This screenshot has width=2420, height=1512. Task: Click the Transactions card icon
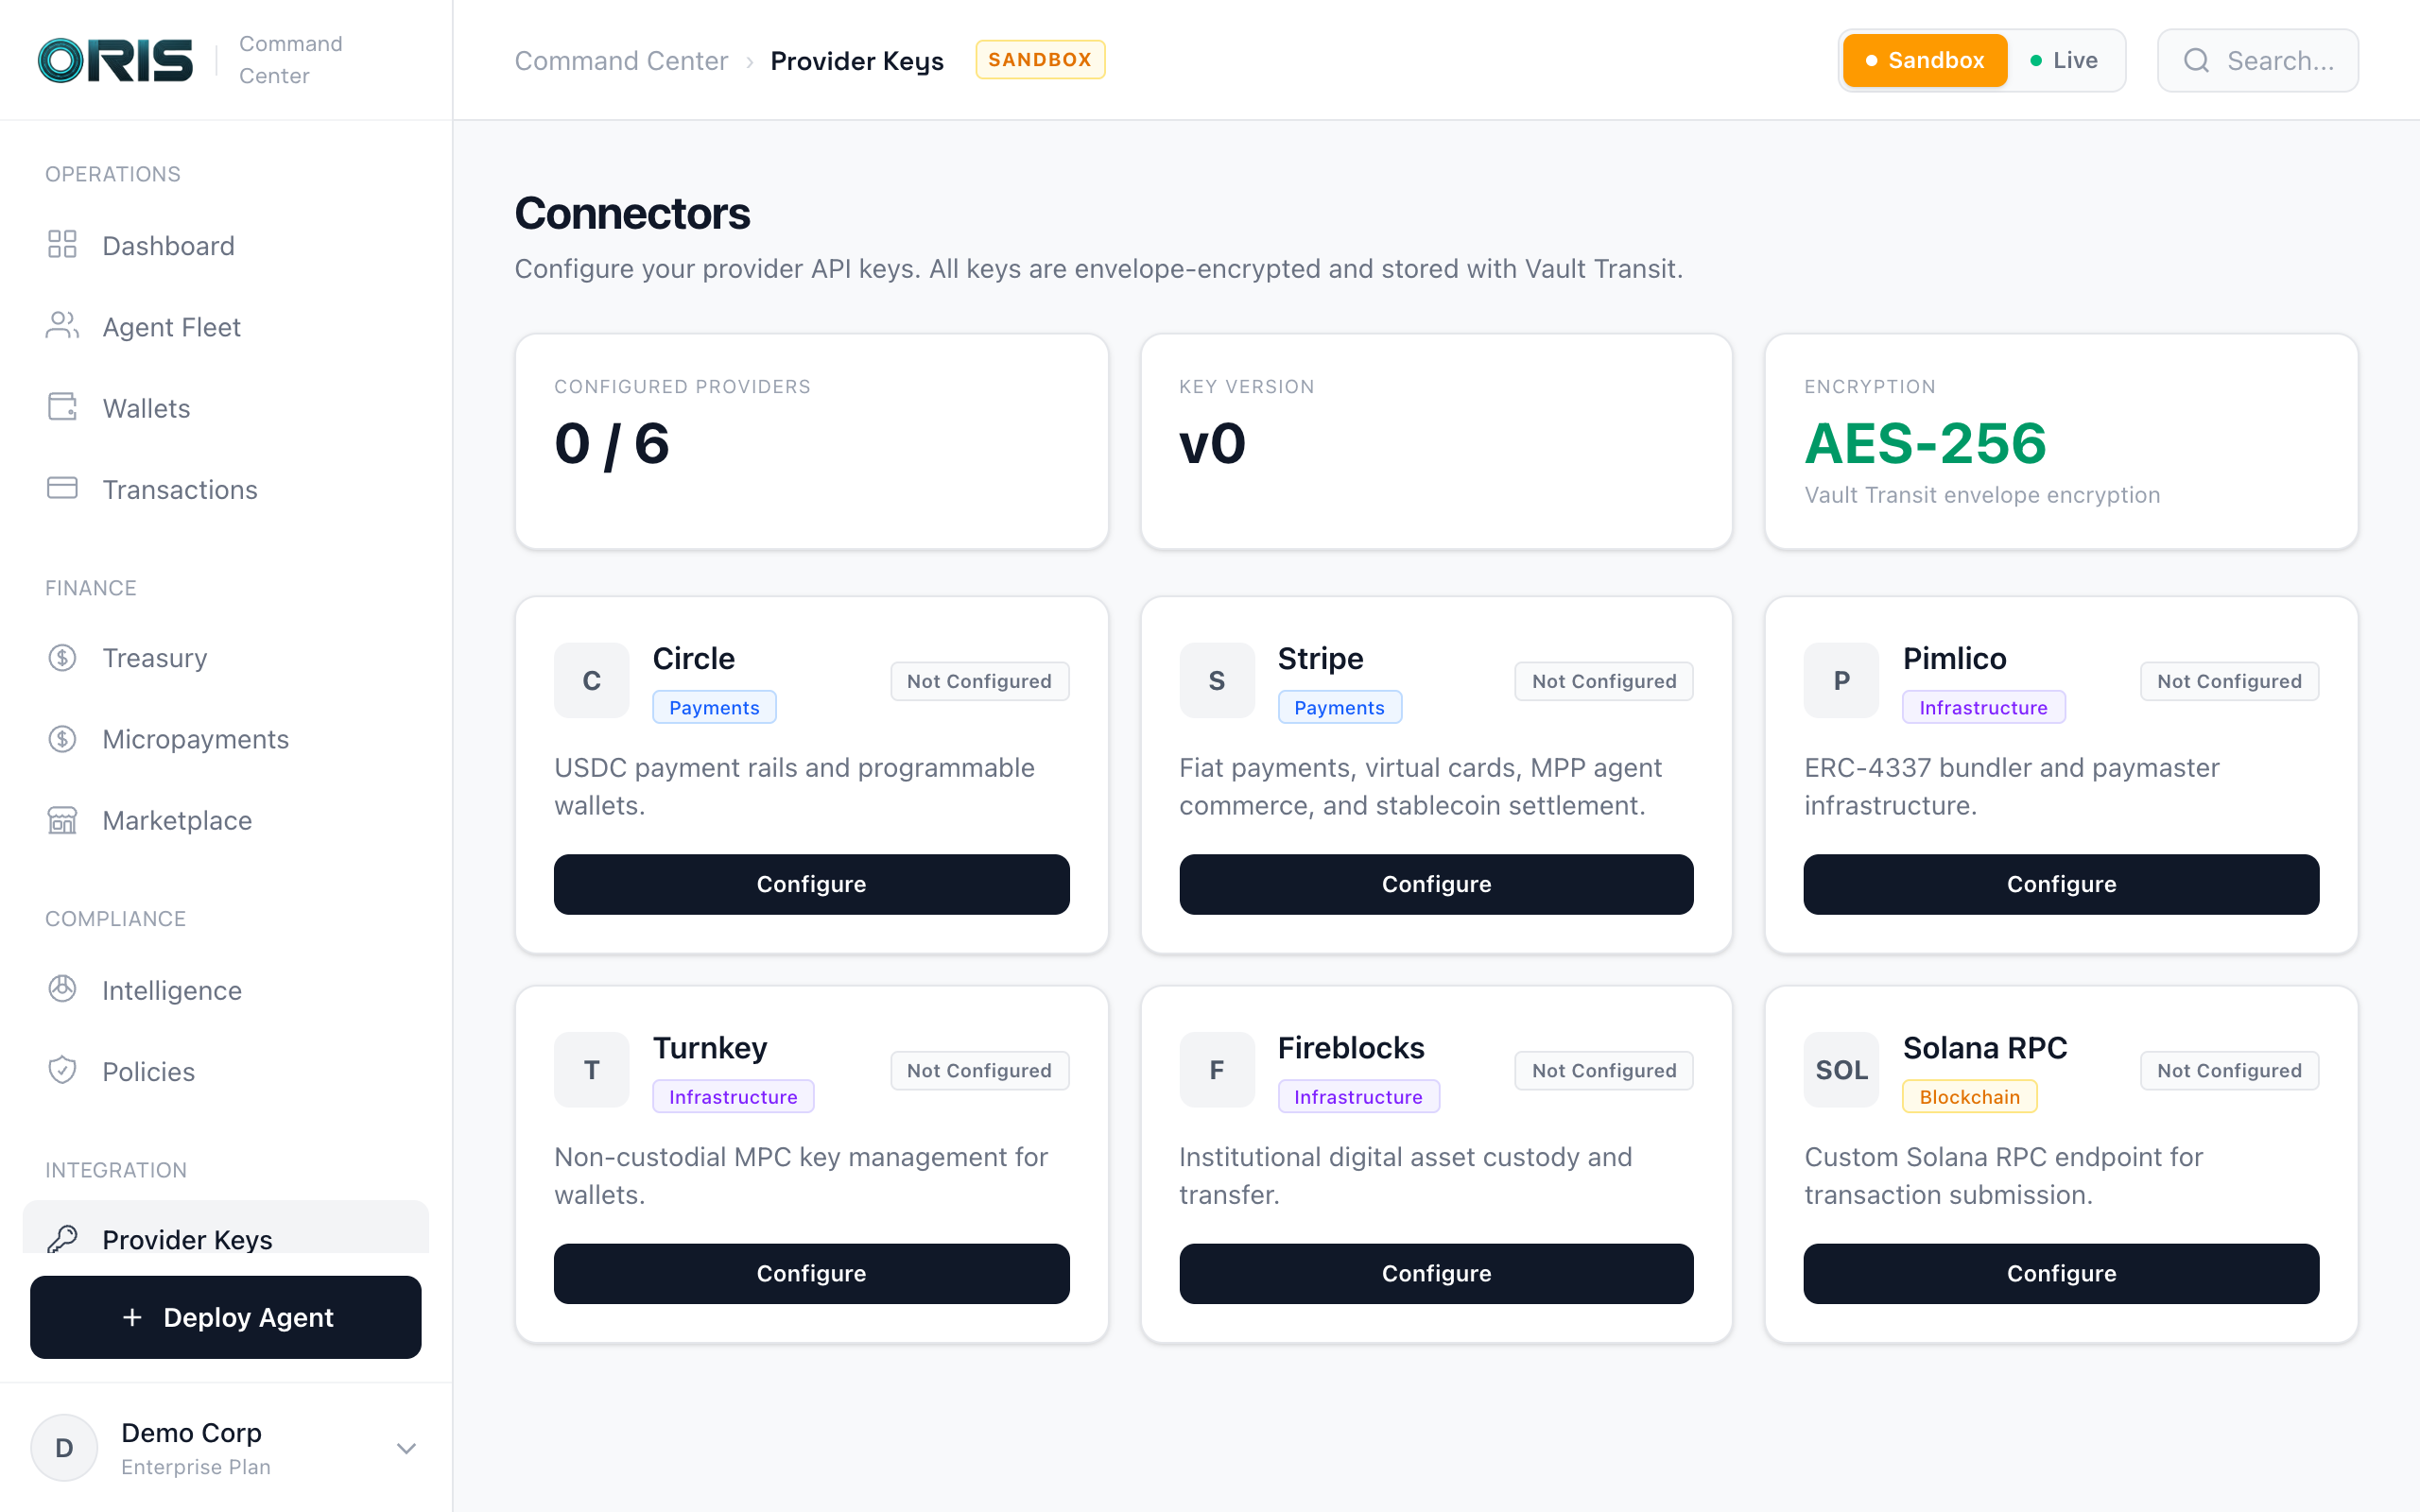(62, 489)
